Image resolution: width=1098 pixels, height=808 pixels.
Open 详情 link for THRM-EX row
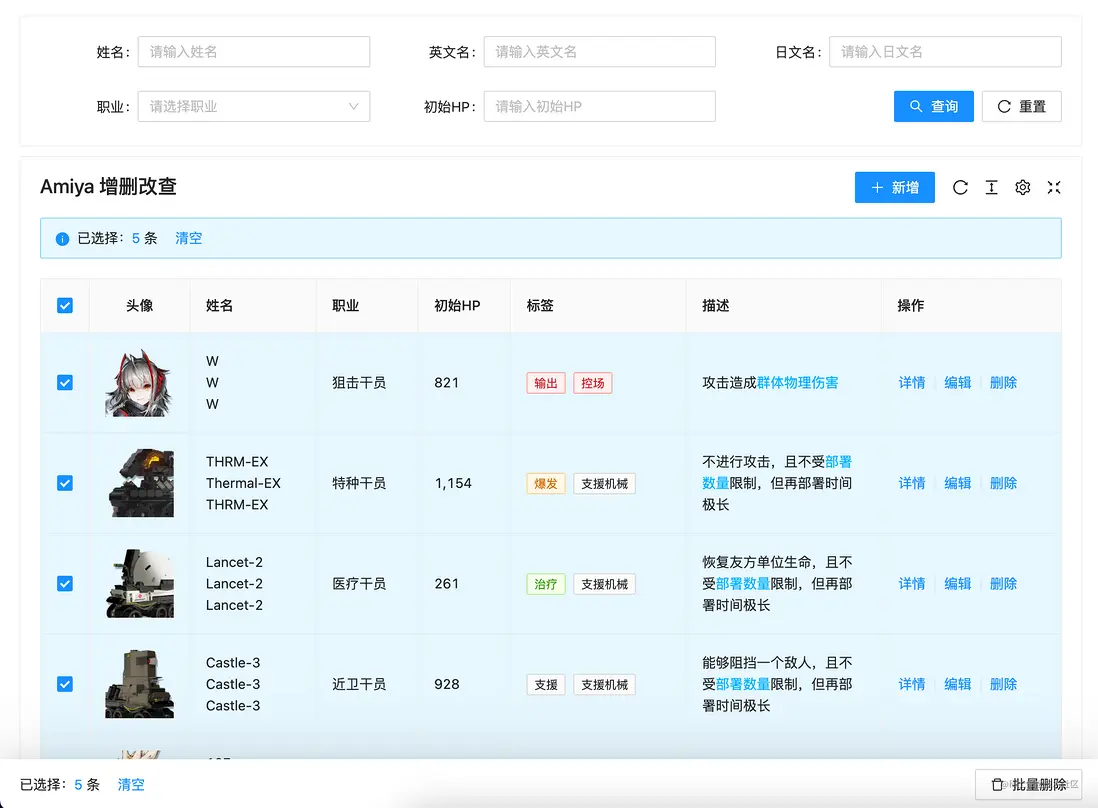(911, 483)
